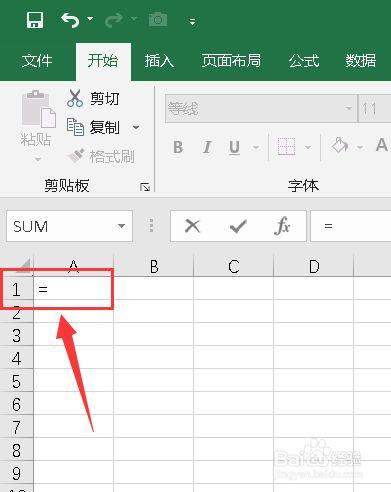Click cell C3
This screenshot has width=391, height=492.
[x=234, y=335]
